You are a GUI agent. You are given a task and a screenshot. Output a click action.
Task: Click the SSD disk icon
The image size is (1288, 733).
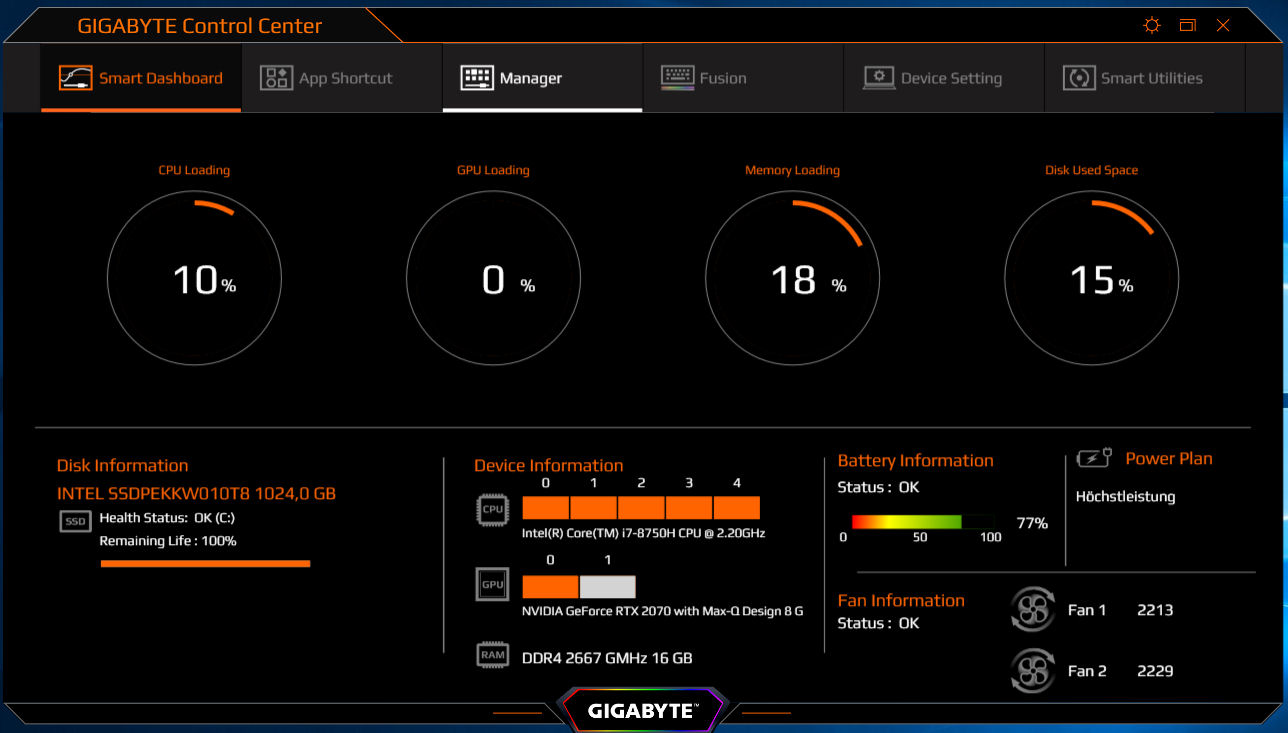tap(76, 521)
